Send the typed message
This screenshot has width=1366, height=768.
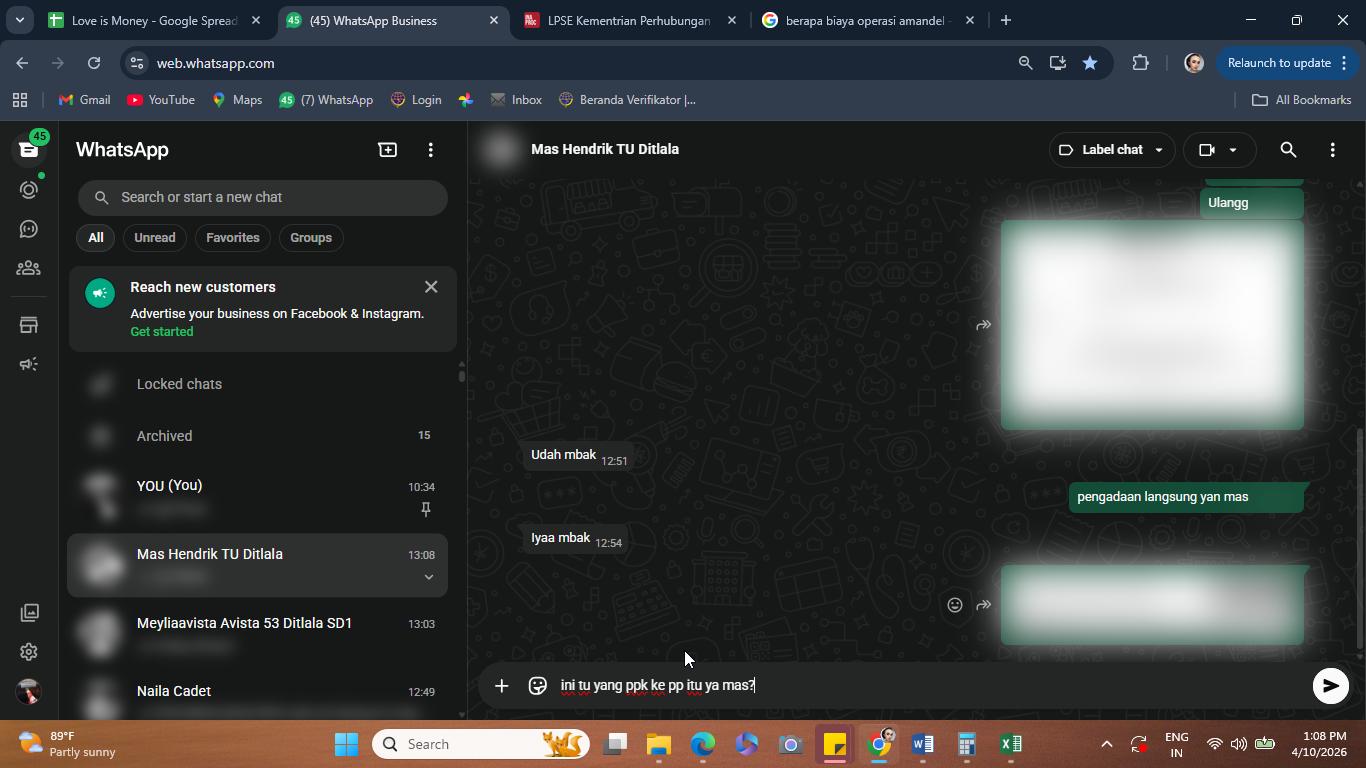(1330, 685)
